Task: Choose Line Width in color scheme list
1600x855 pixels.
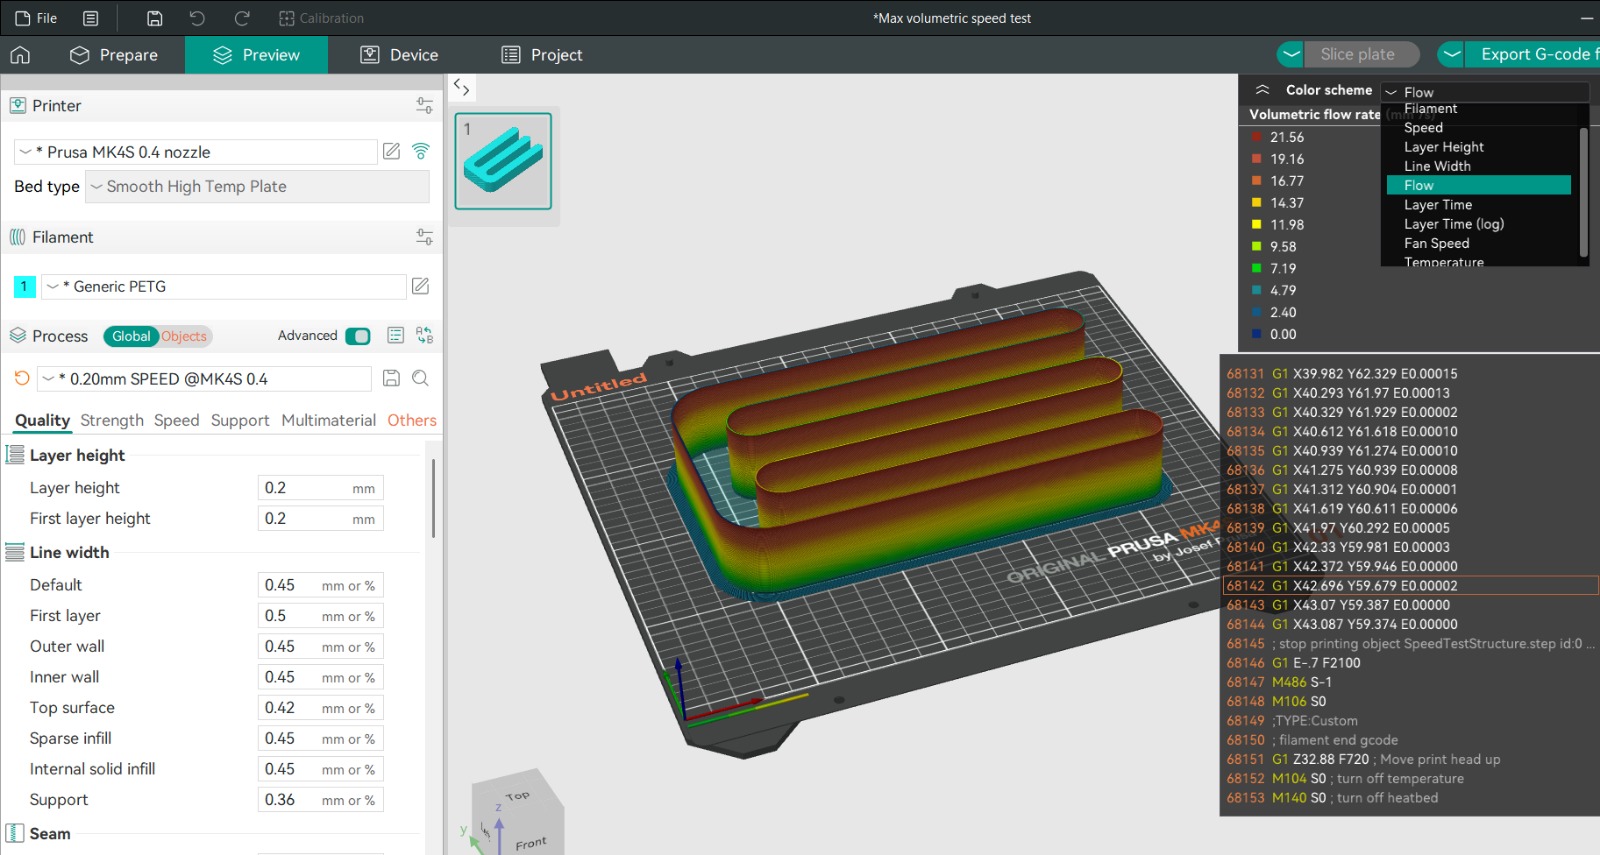Action: (x=1437, y=166)
